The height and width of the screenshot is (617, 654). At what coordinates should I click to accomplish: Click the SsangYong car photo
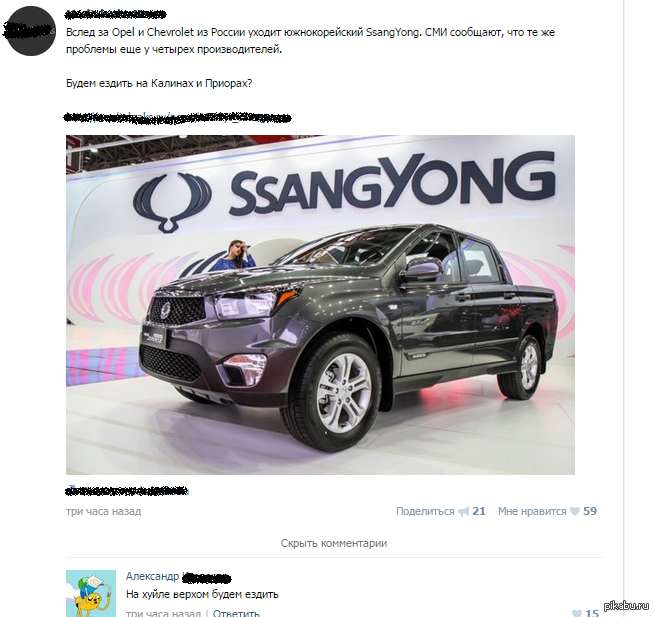[320, 305]
